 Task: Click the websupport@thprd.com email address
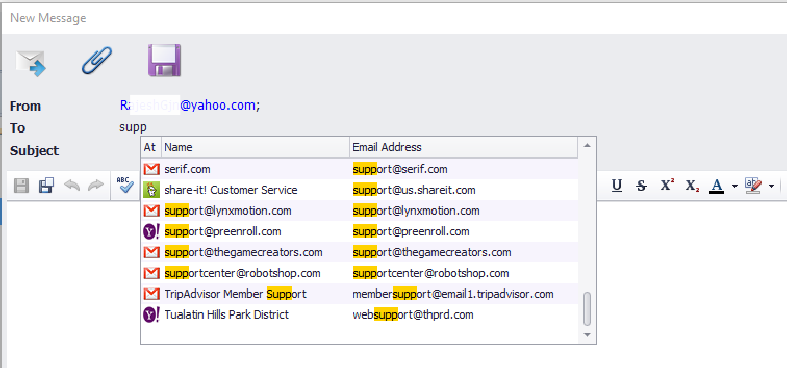click(413, 315)
